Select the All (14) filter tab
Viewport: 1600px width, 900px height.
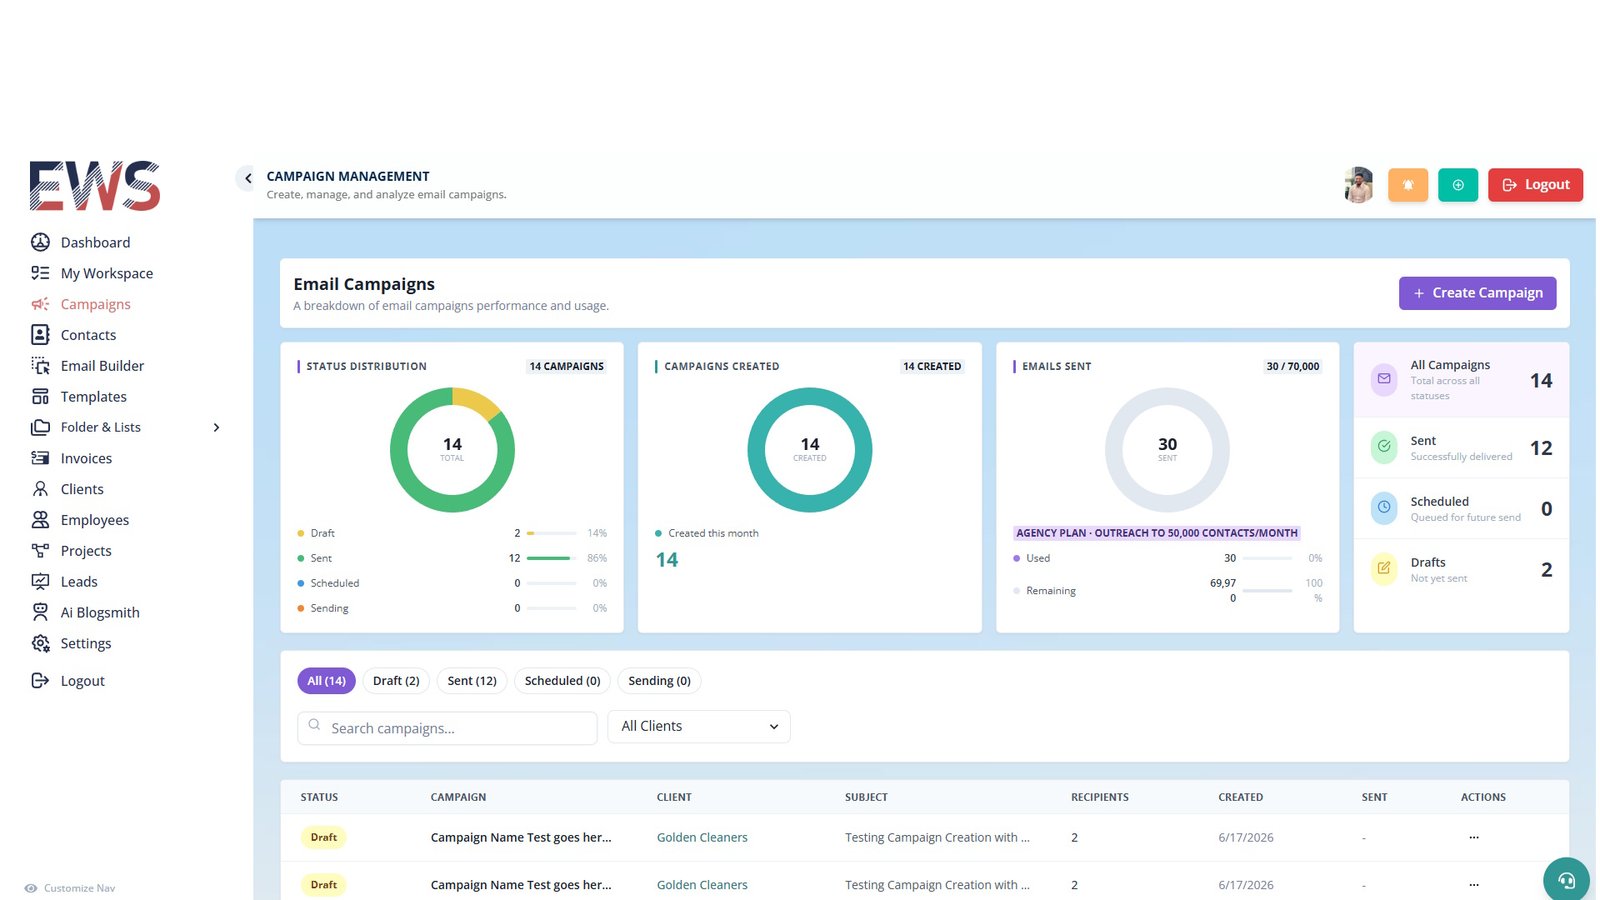point(326,681)
